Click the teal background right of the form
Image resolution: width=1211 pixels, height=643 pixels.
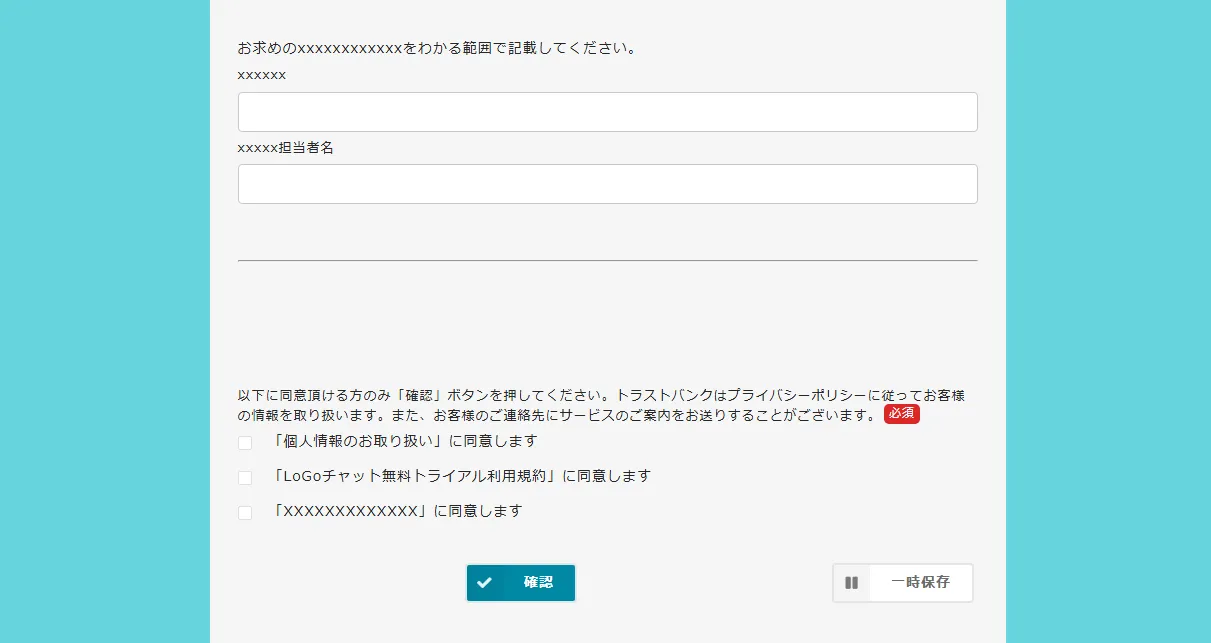coord(1108,320)
